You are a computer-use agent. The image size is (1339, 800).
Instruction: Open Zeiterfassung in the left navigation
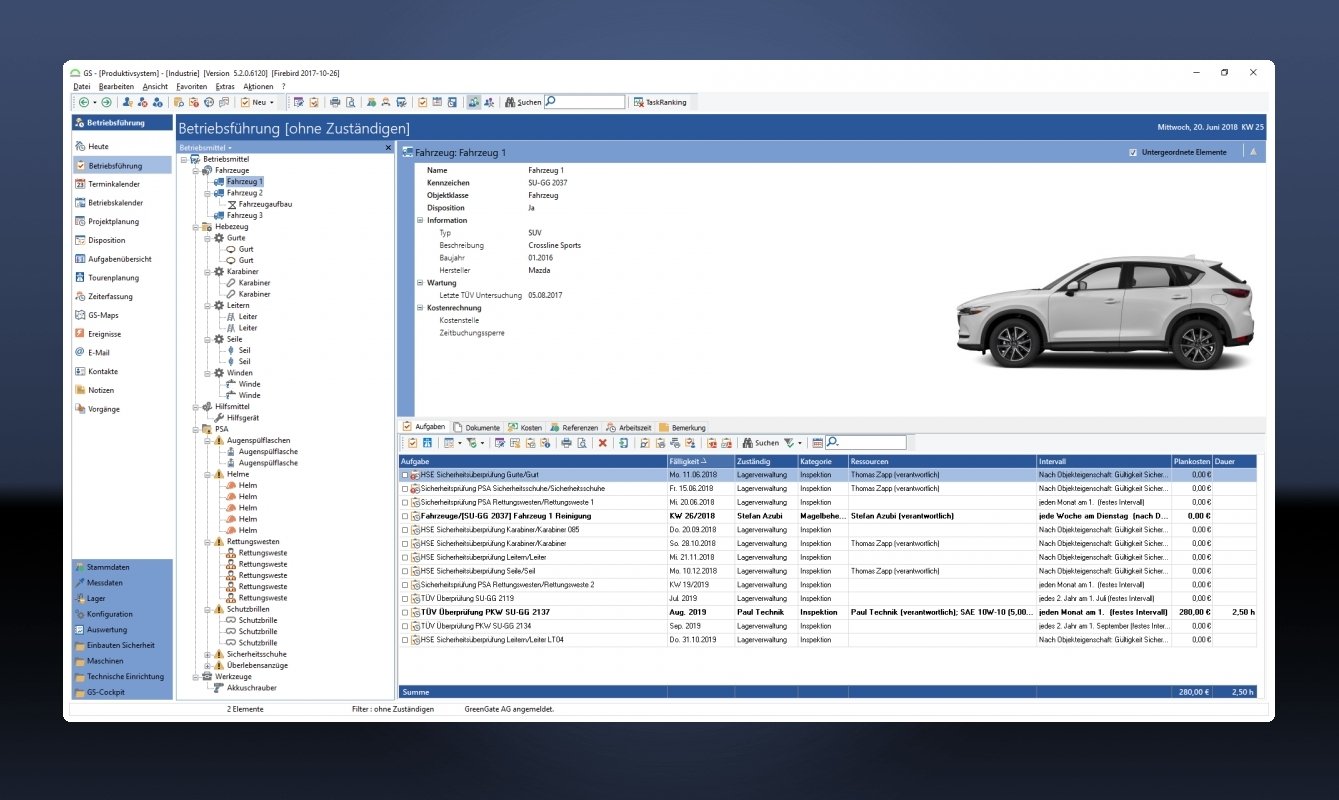110,296
